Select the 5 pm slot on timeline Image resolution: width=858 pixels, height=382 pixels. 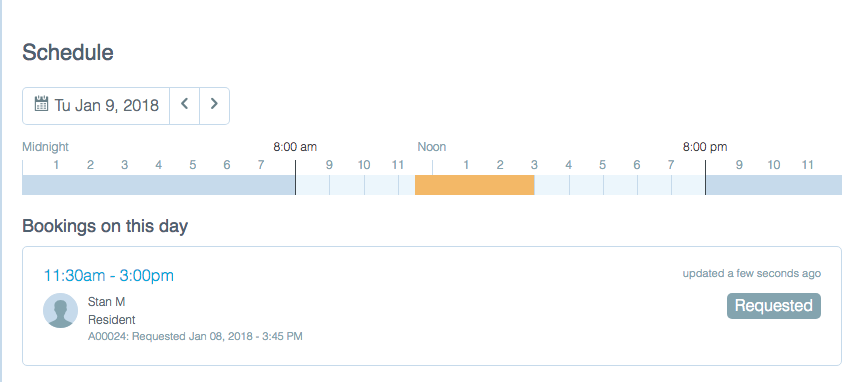(x=621, y=185)
